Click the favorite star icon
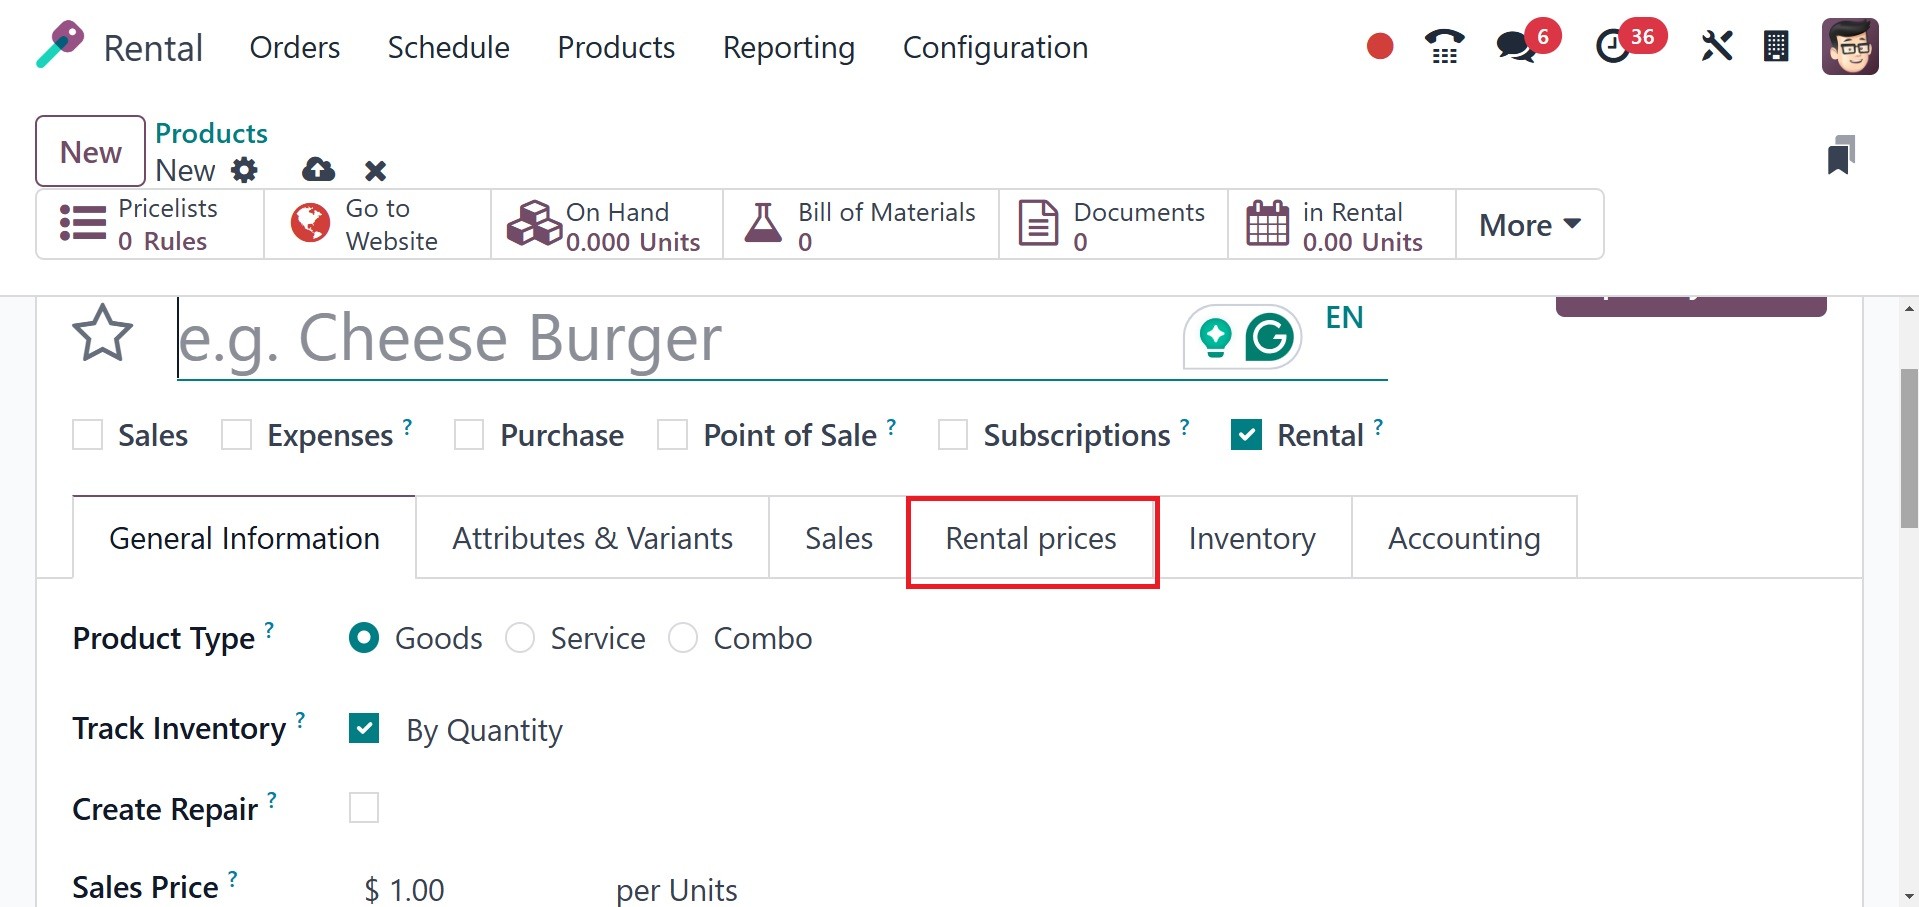Image resolution: width=1919 pixels, height=907 pixels. pyautogui.click(x=102, y=334)
